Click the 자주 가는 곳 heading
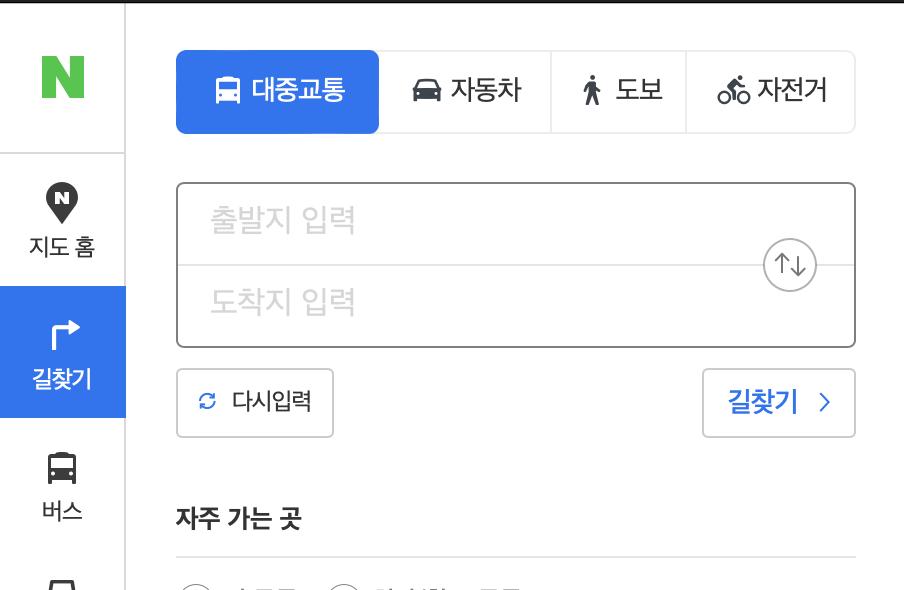904x590 pixels. 239,518
